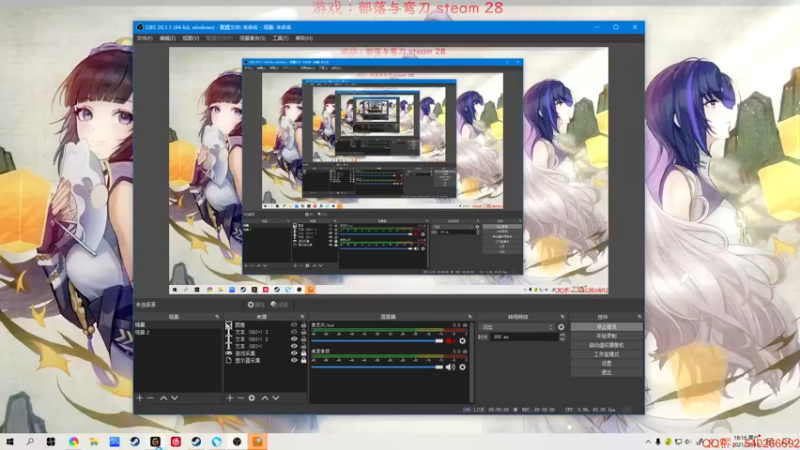The width and height of the screenshot is (800, 450).
Task: Open the 文件(F) menu
Action: point(144,38)
